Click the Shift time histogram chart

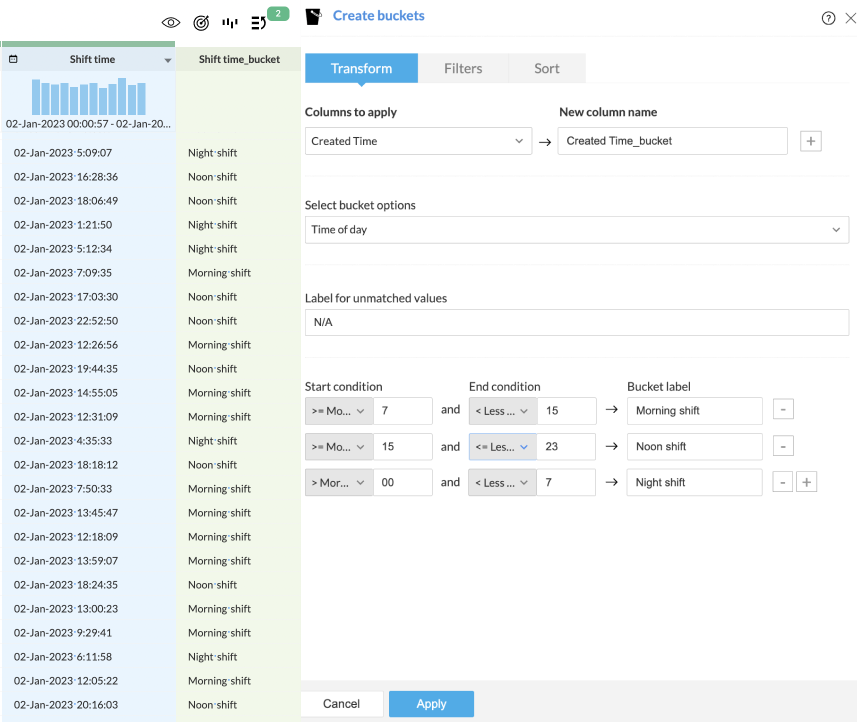click(89, 98)
